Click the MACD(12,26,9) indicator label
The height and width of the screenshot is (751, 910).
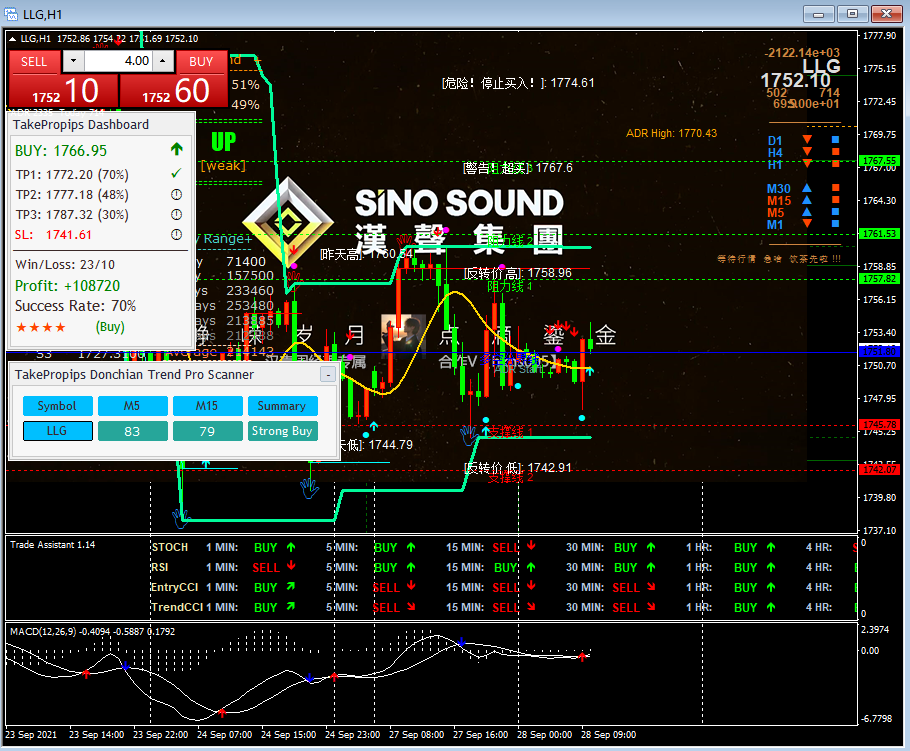pos(43,631)
